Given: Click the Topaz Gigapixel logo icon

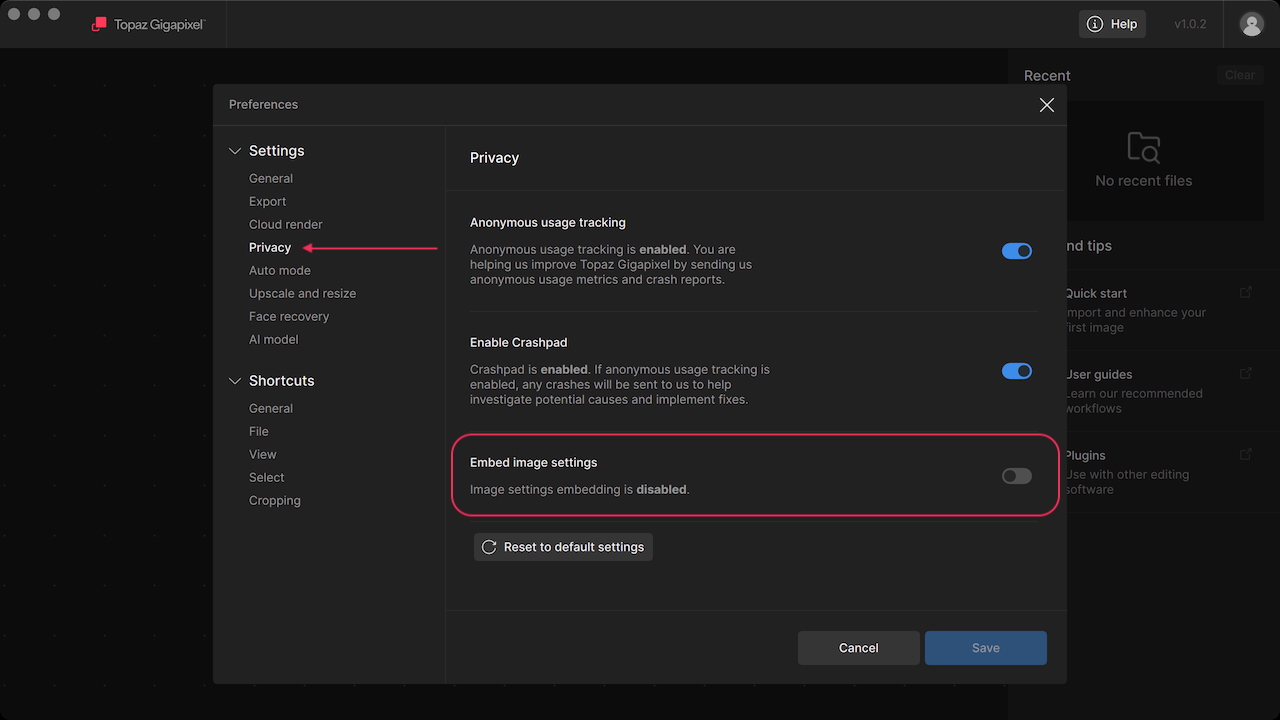Looking at the screenshot, I should (99, 24).
